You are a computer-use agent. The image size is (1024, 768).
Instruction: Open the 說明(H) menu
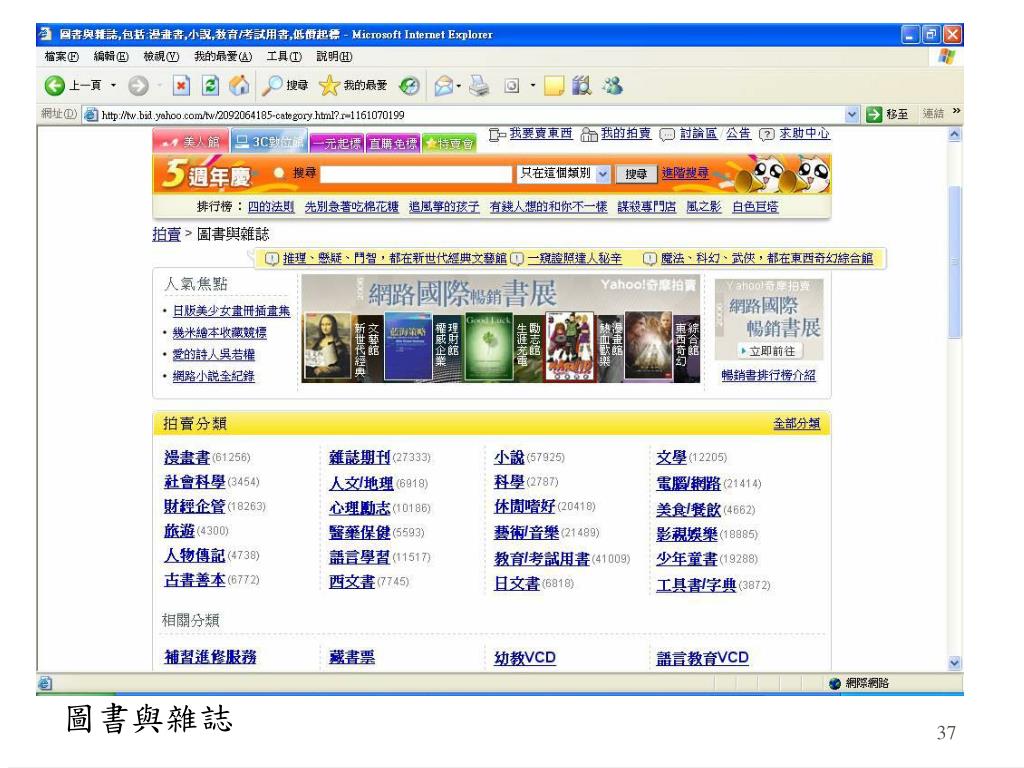pos(334,57)
